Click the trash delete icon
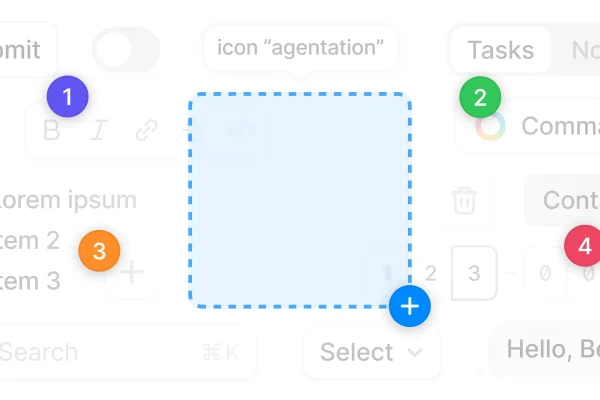Viewport: 600px width, 400px height. tap(465, 200)
